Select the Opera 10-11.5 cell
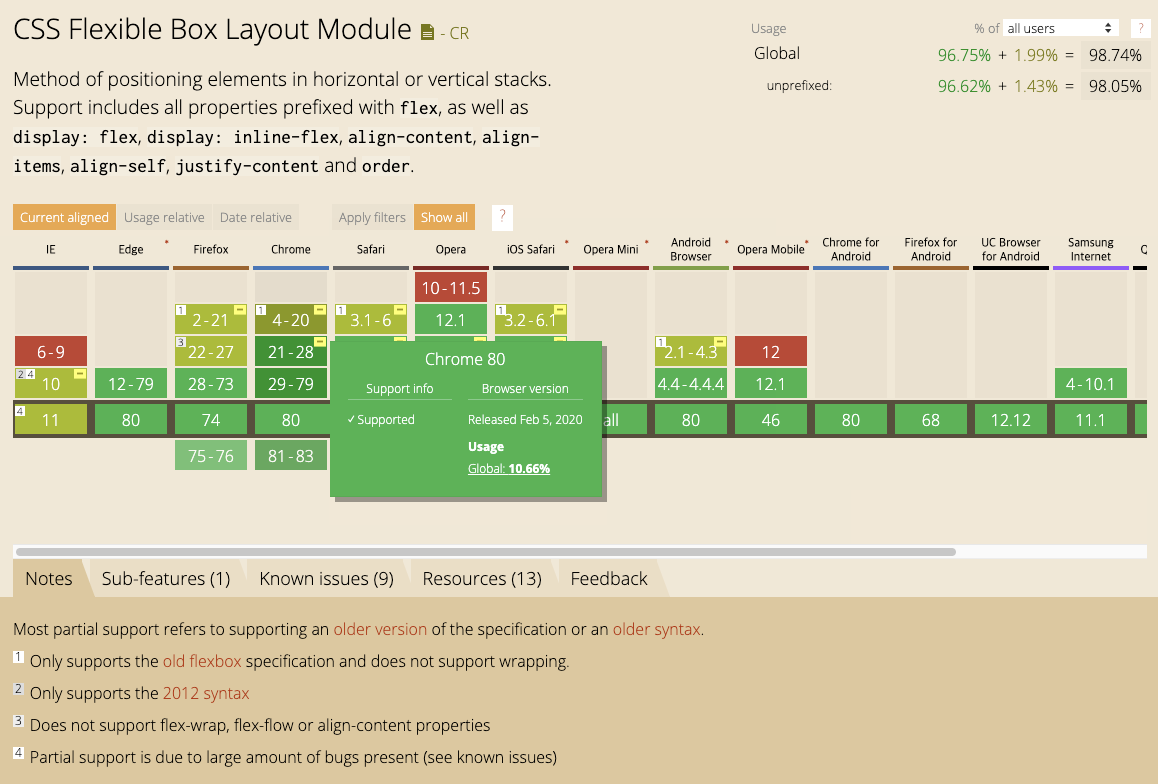The image size is (1158, 784). click(450, 287)
